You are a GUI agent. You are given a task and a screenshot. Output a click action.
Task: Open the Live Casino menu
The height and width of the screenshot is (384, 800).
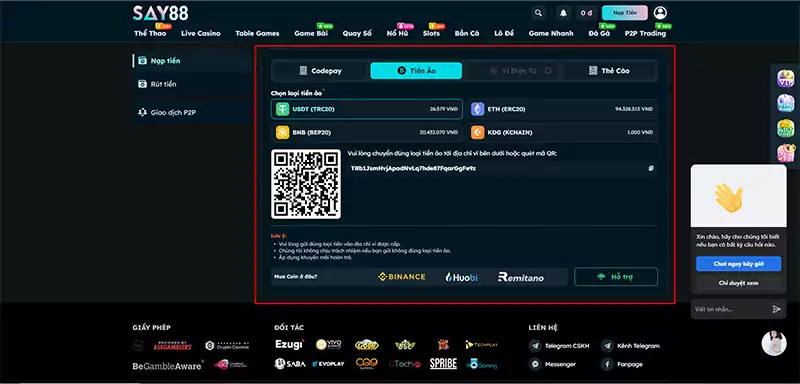(201, 33)
